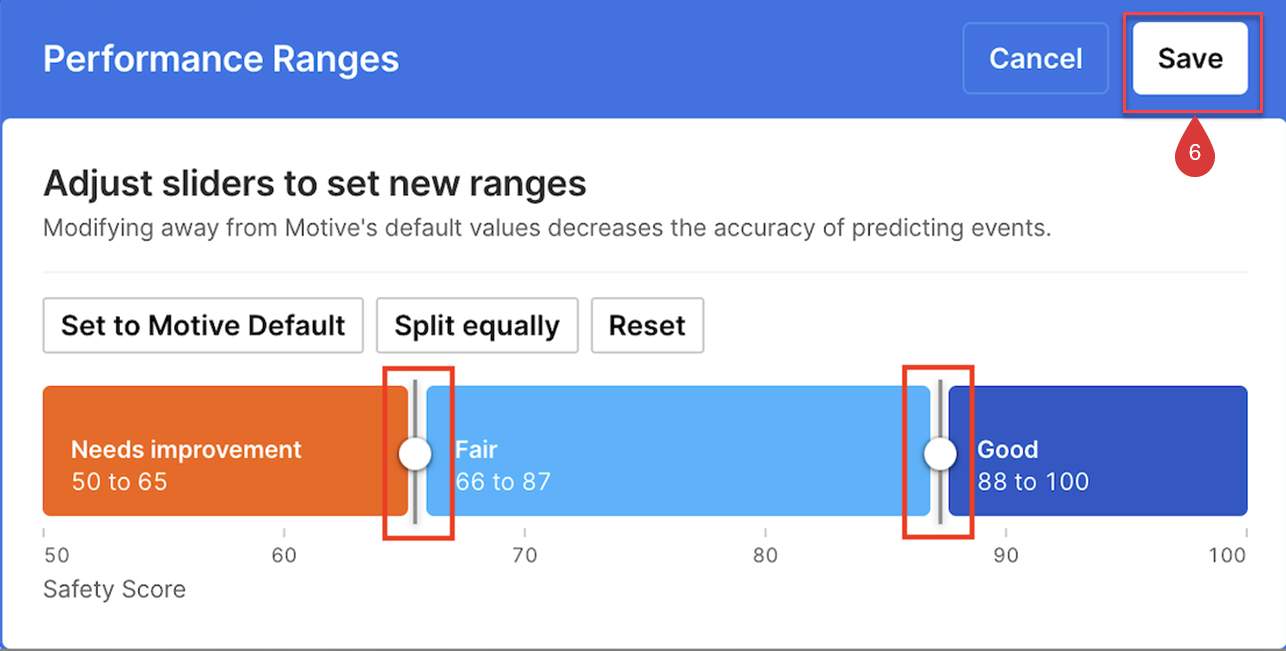Viewport: 1286px width, 651px height.
Task: Click slider handle between Needs improvement and Fair
Action: 415,454
